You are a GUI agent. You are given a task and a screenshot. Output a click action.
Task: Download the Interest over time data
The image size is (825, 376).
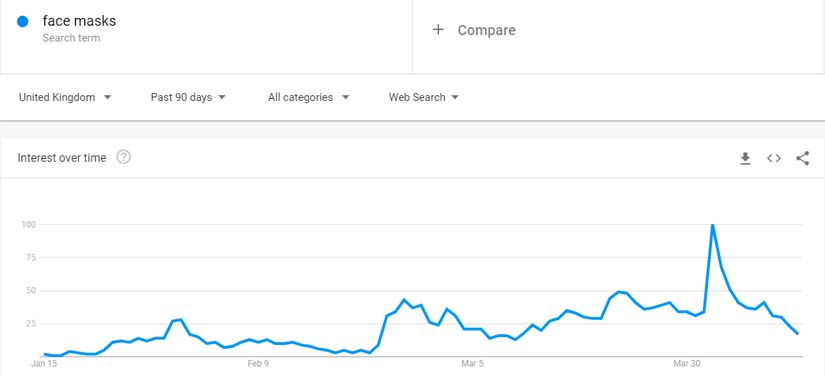745,158
